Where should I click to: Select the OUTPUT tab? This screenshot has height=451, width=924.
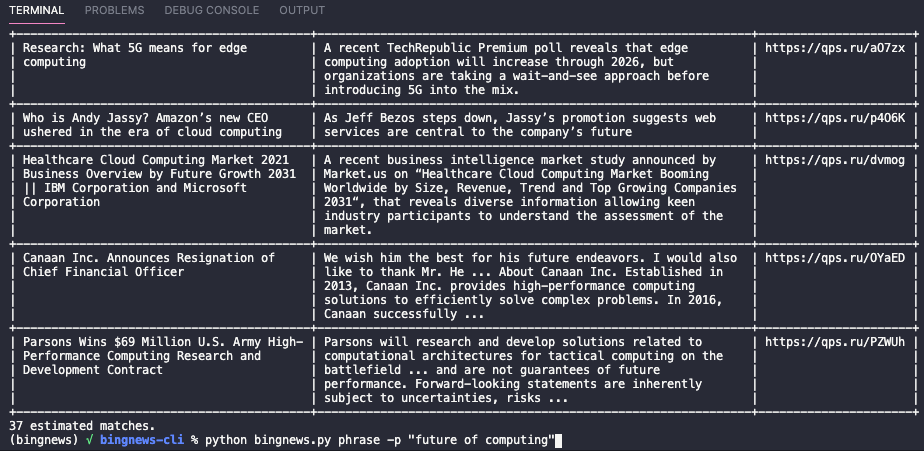tap(302, 10)
